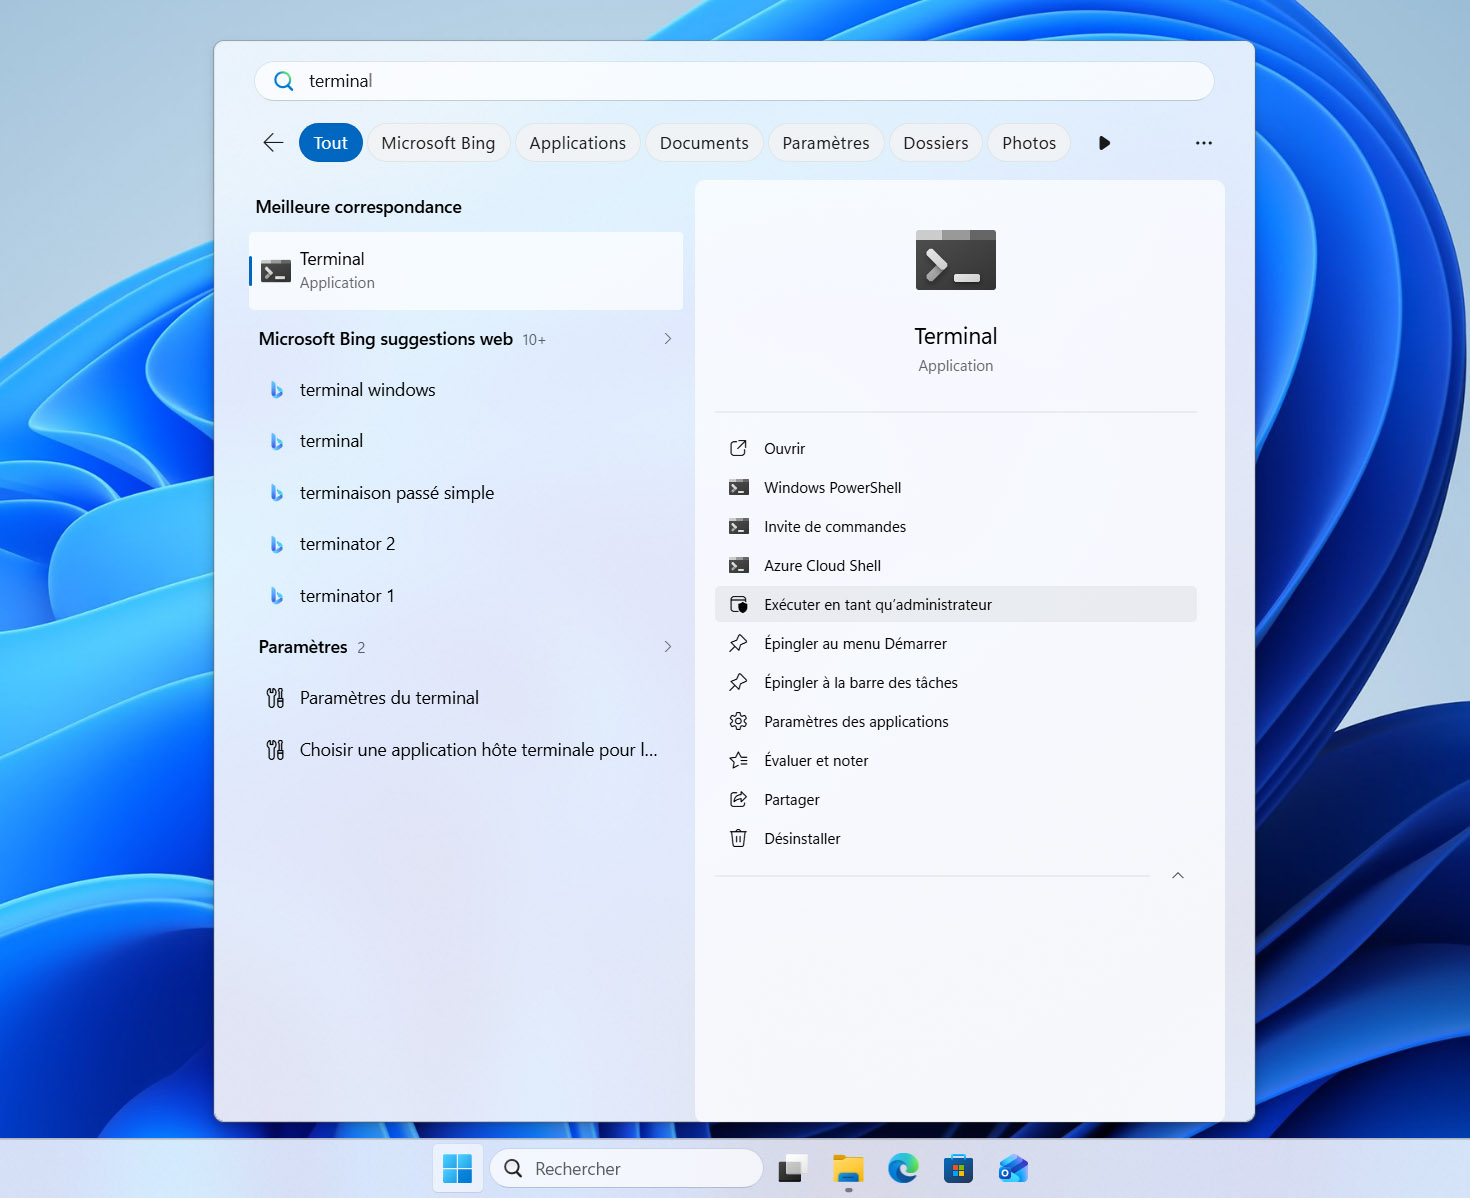The height and width of the screenshot is (1198, 1470).
Task: Click the Bing icon beside 'terminaison passé simple'
Action: (x=277, y=493)
